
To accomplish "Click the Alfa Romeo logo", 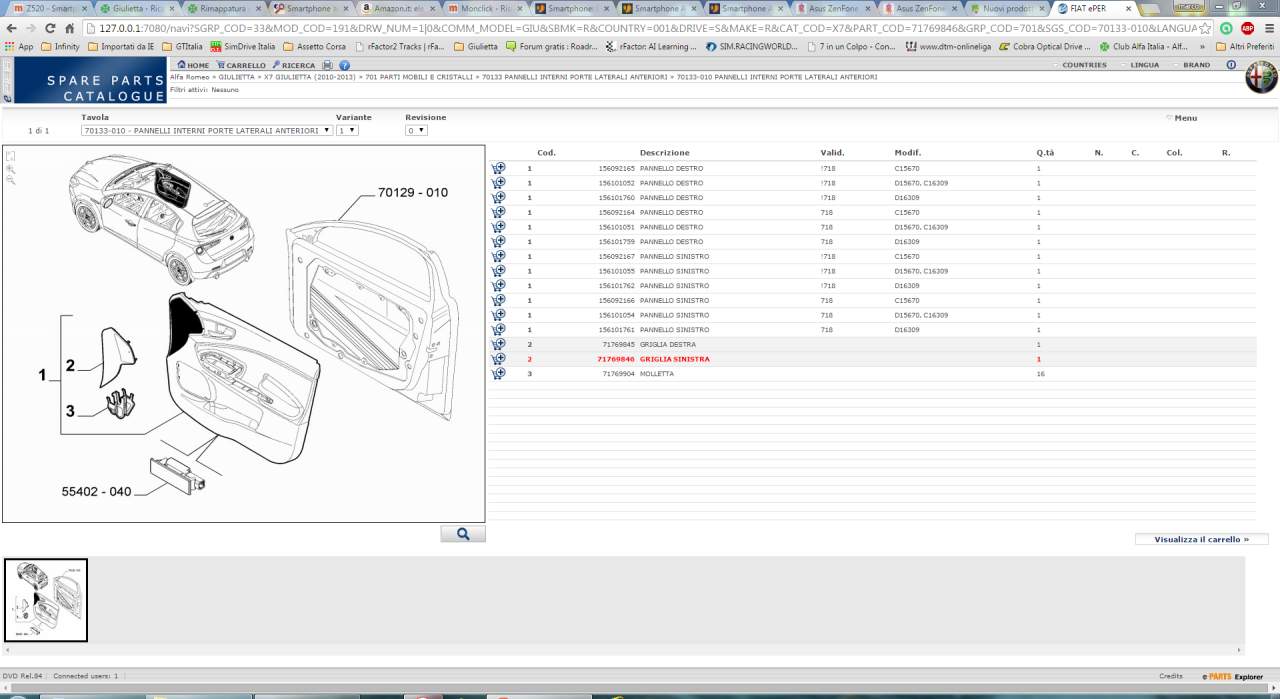I will coord(1261,78).
